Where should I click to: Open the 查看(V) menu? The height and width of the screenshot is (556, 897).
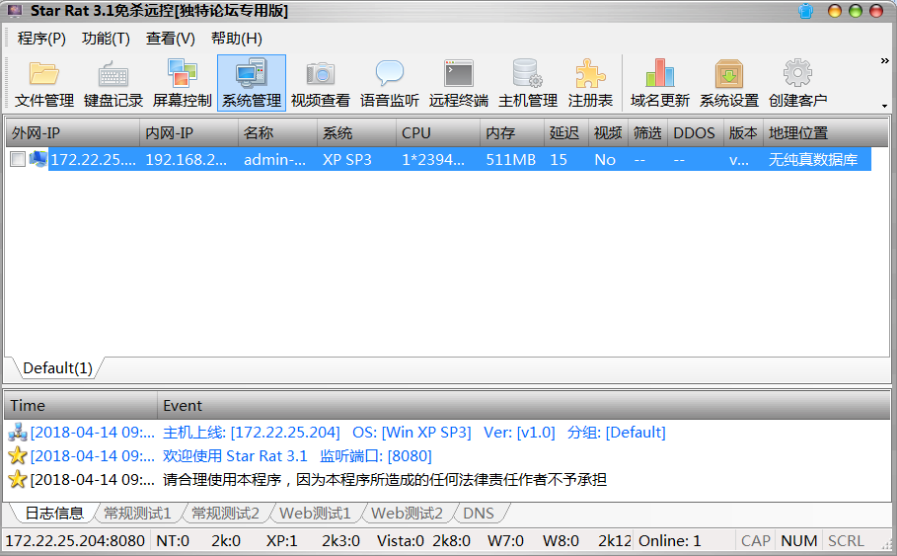170,38
